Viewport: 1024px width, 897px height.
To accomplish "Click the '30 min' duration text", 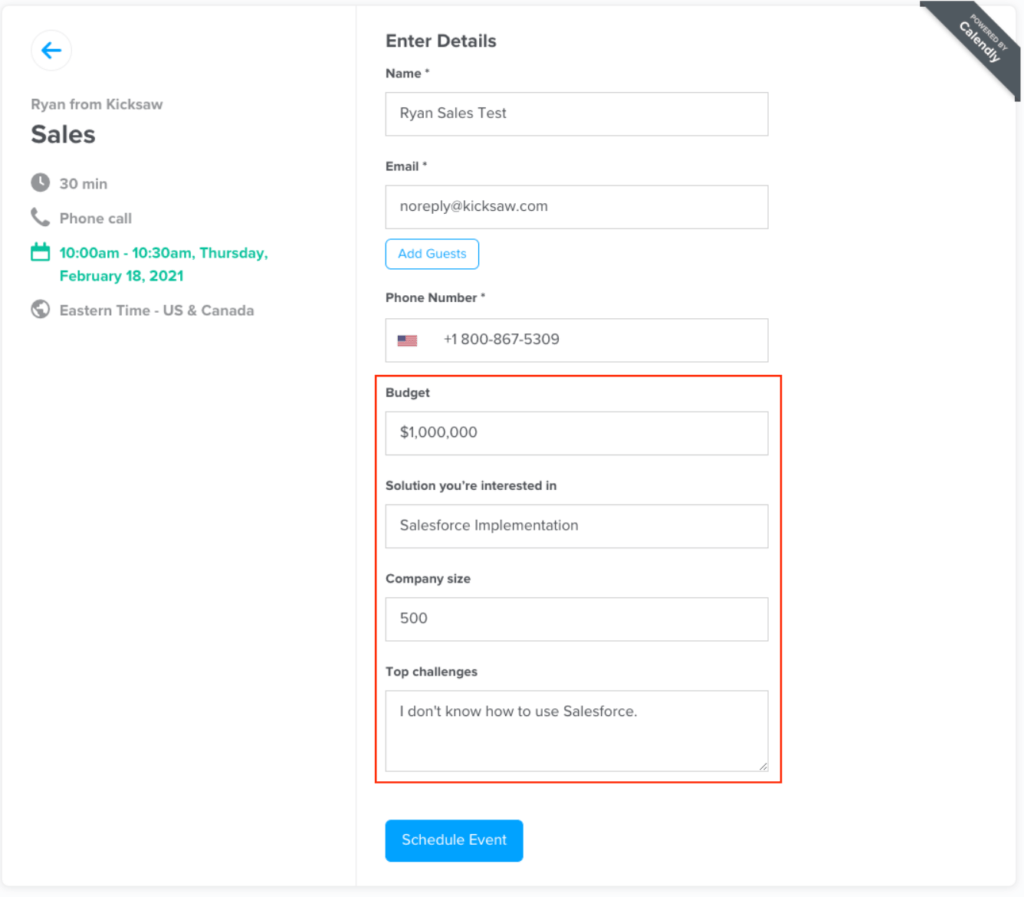I will tap(84, 184).
